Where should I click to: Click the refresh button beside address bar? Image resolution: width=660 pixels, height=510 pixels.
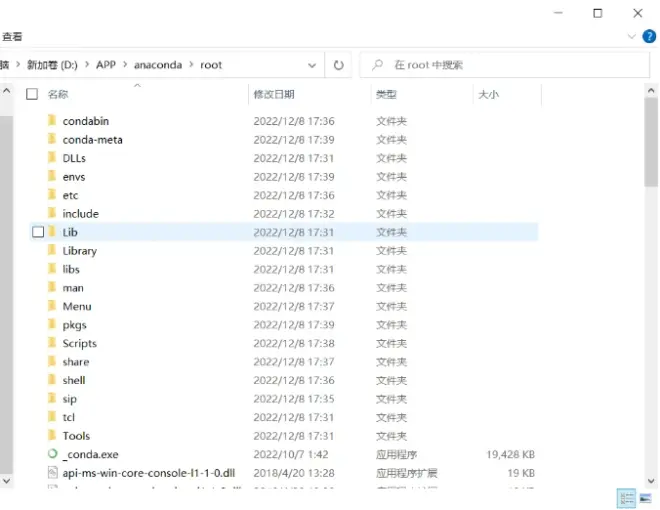(x=338, y=65)
